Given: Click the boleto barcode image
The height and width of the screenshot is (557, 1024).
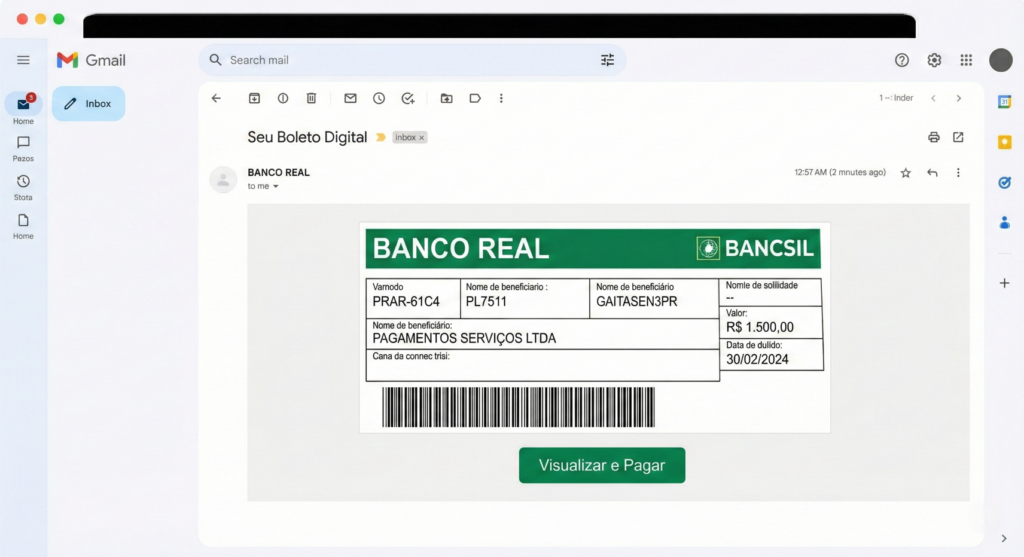Looking at the screenshot, I should coord(519,407).
